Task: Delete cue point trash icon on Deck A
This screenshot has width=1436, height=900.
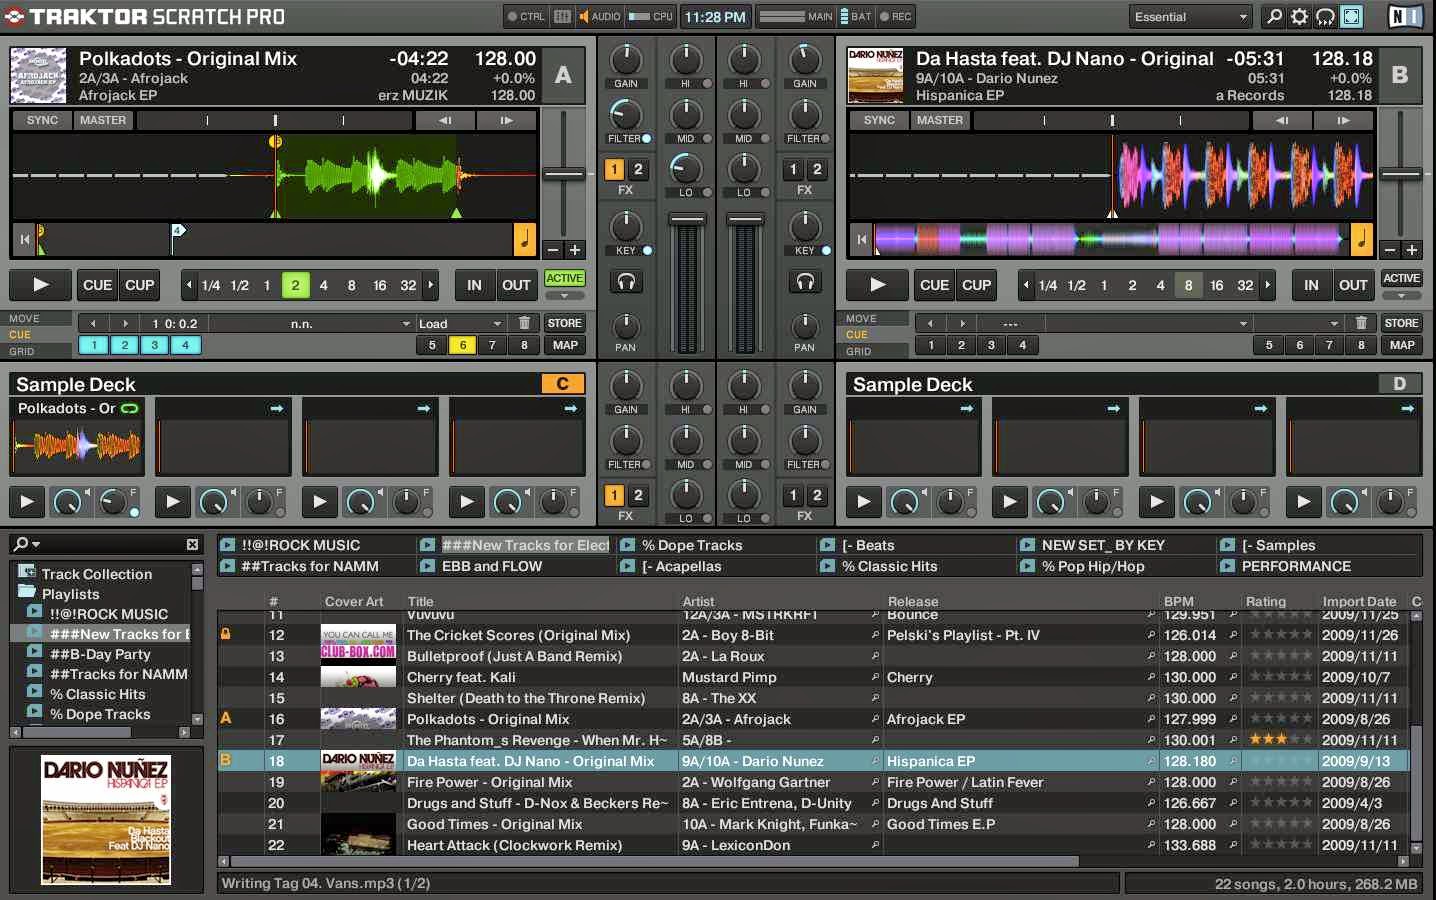Action: (x=524, y=323)
